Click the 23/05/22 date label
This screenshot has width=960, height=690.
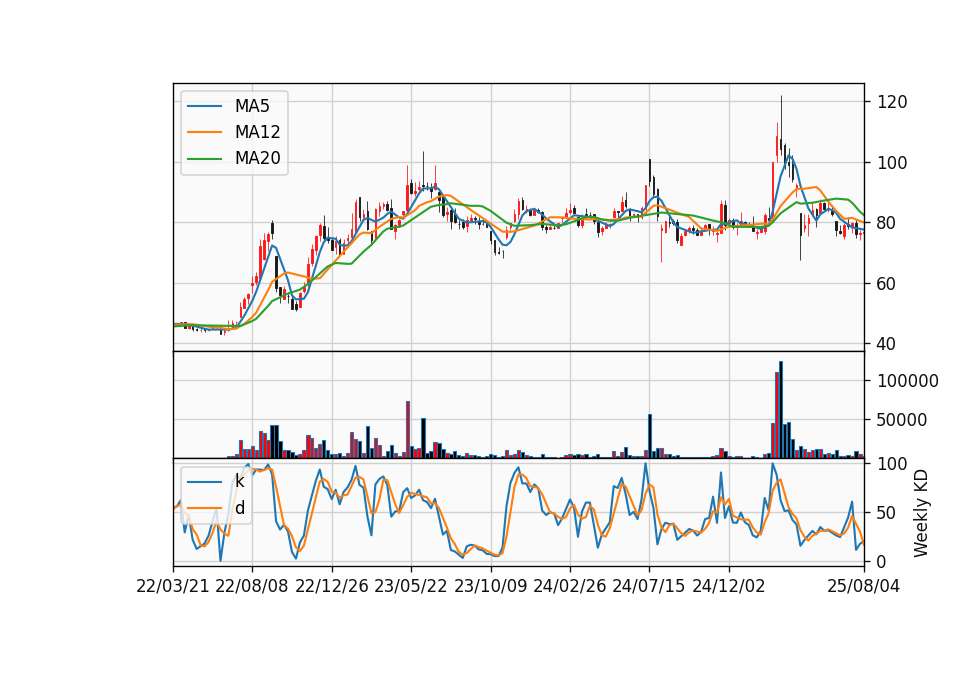tap(411, 586)
